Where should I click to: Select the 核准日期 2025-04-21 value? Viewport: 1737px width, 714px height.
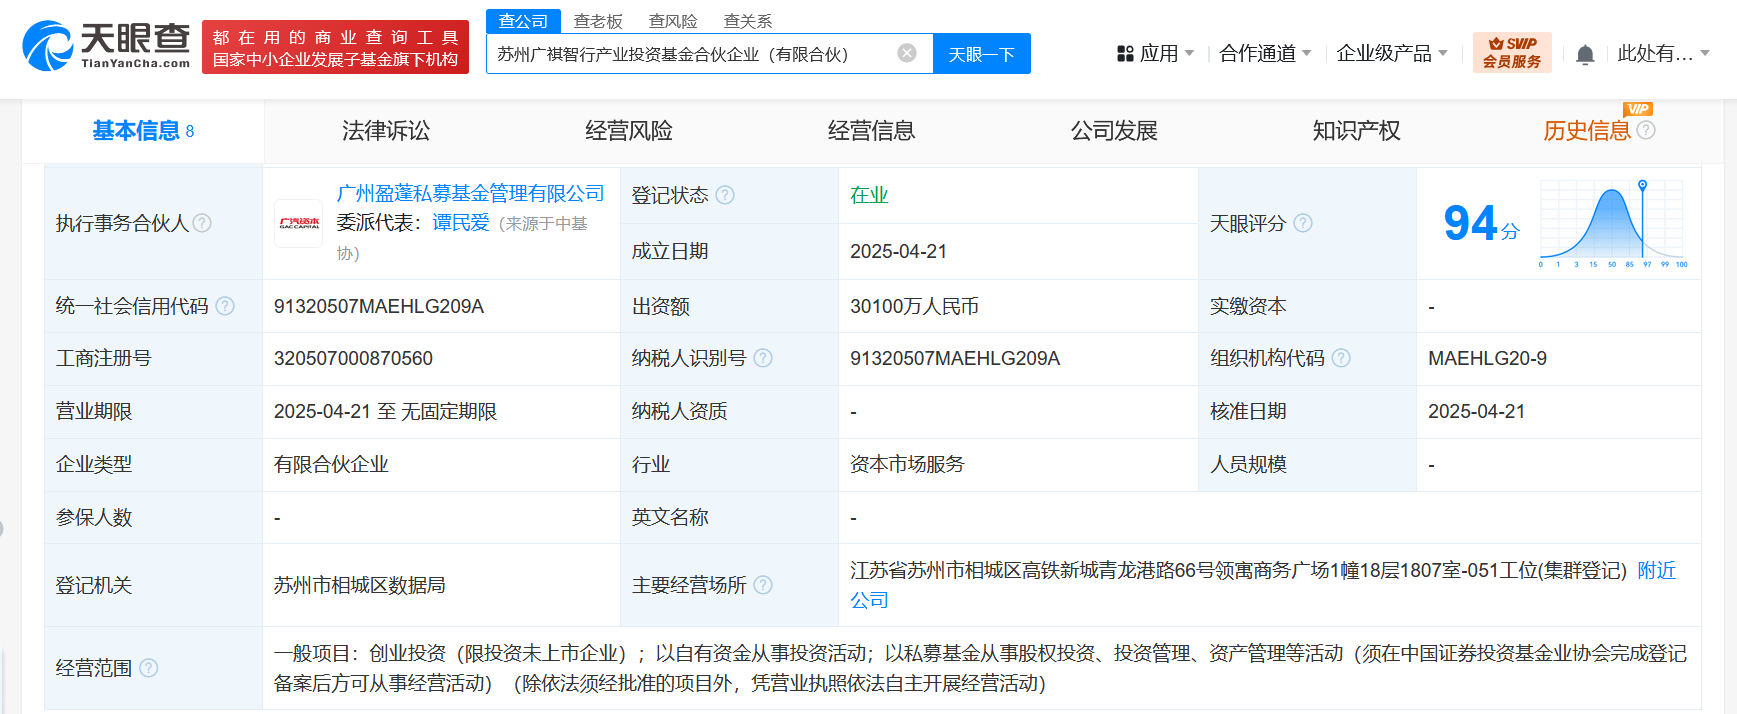click(x=1476, y=411)
